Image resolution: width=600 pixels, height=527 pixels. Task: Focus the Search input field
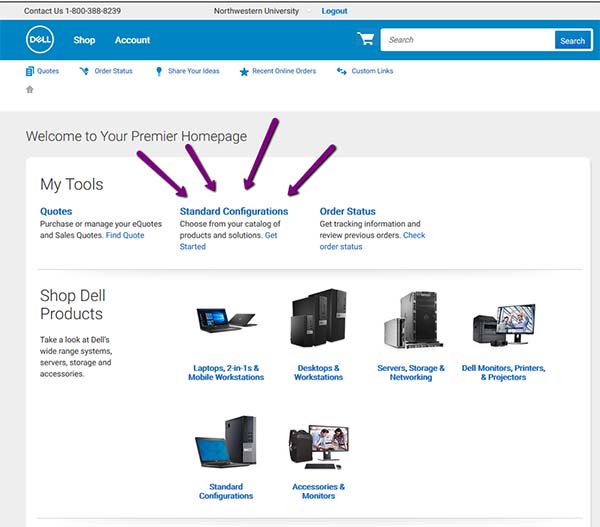click(468, 40)
